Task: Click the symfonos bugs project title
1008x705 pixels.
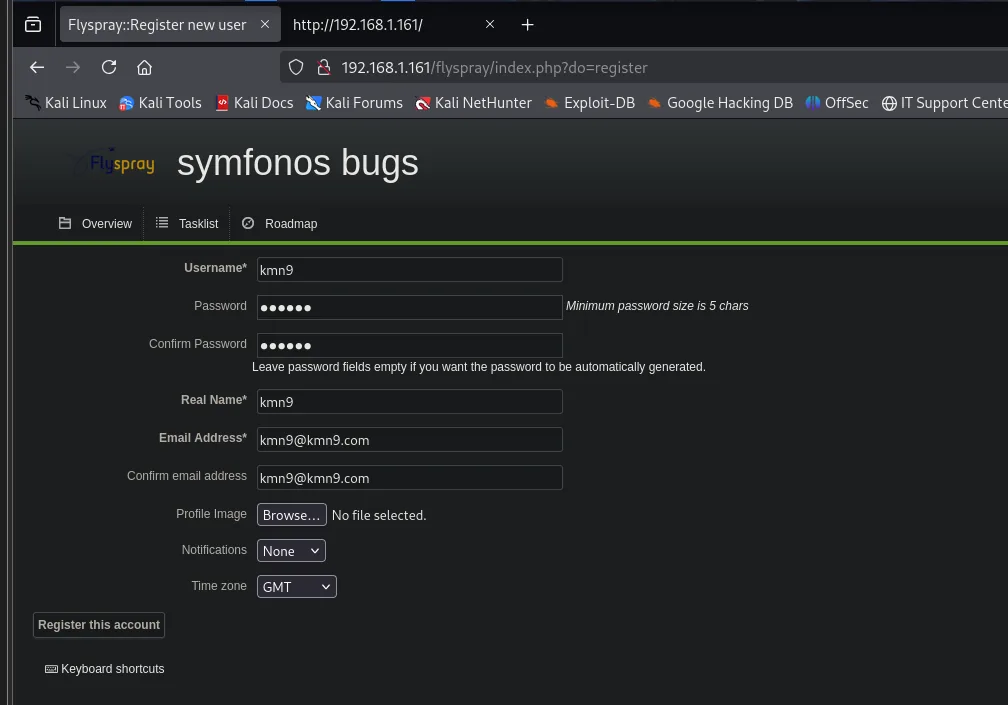Action: coord(298,163)
